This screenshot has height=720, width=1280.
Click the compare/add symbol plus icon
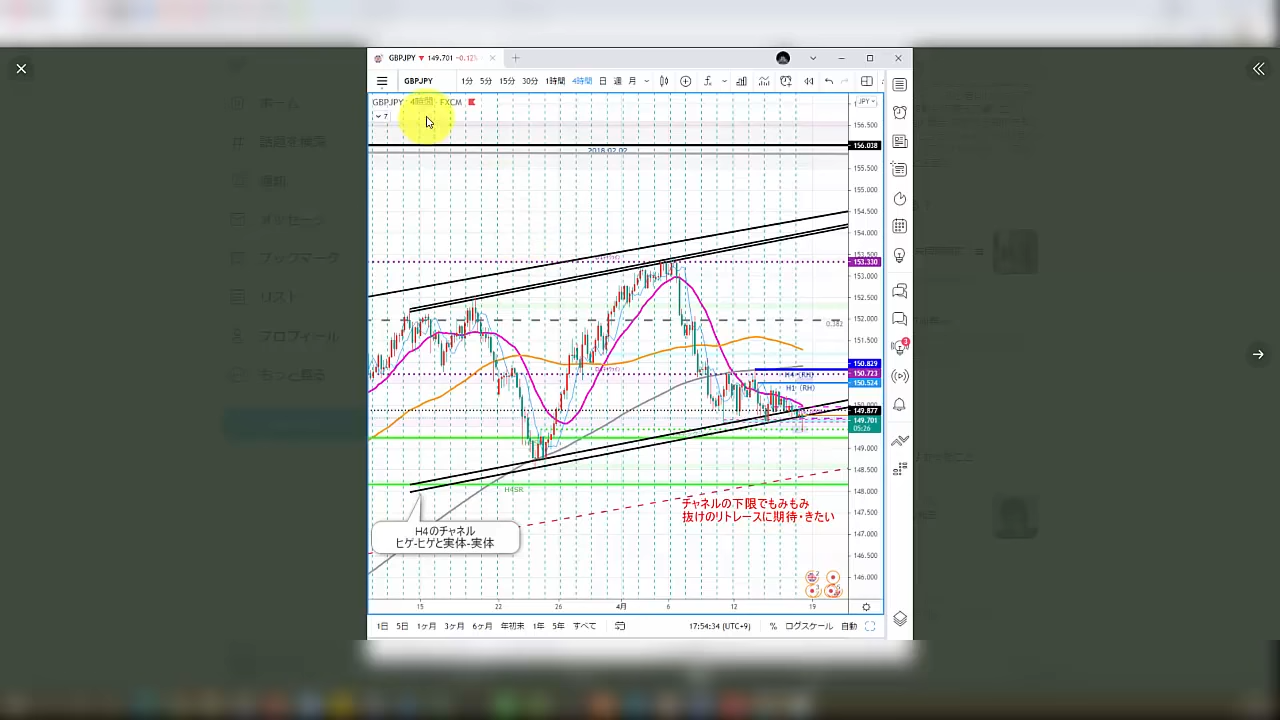point(685,81)
